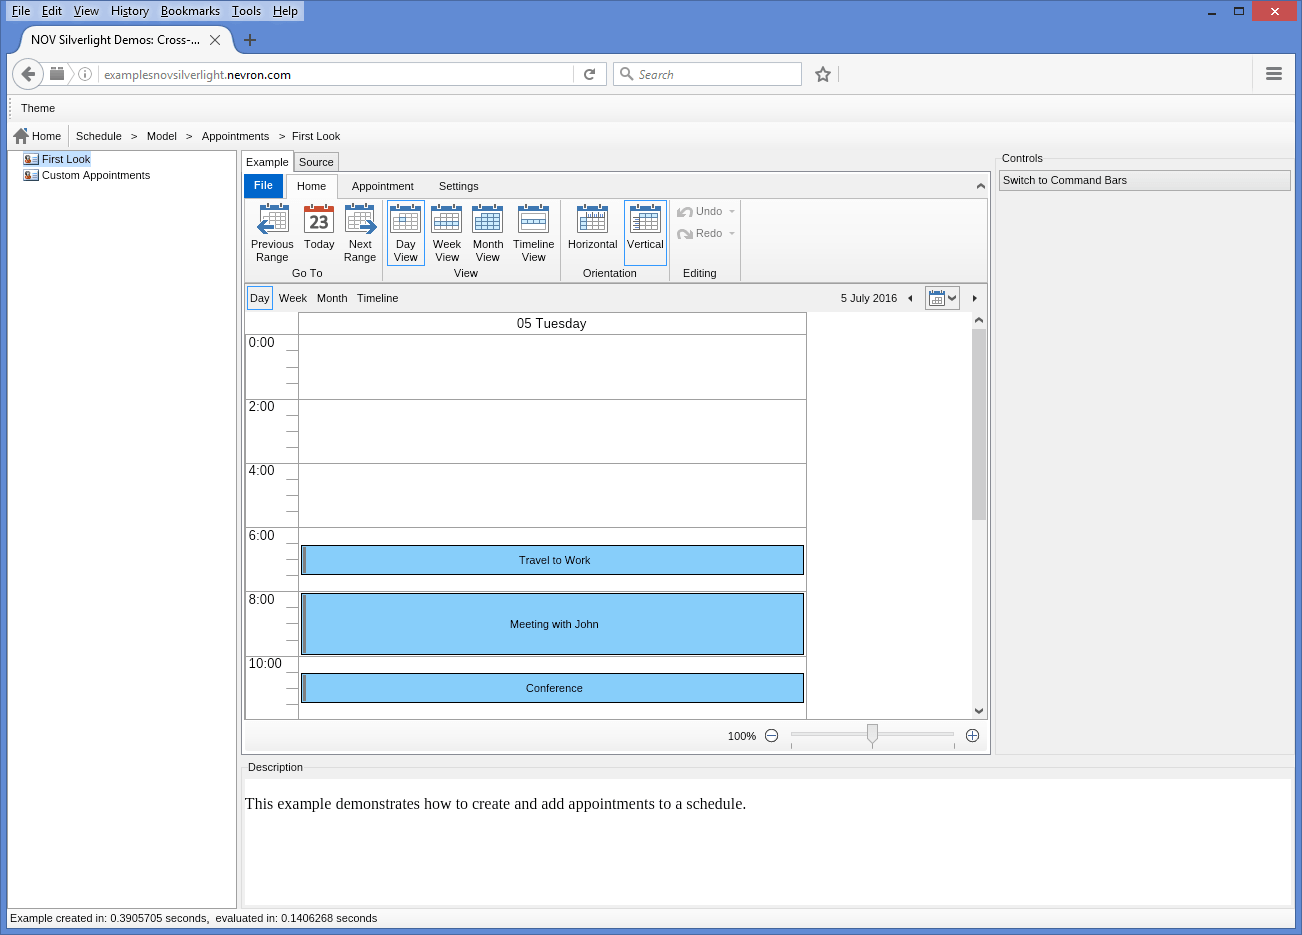Screen dimensions: 1302x935
Task: Click the zoom out minus icon
Action: point(771,736)
